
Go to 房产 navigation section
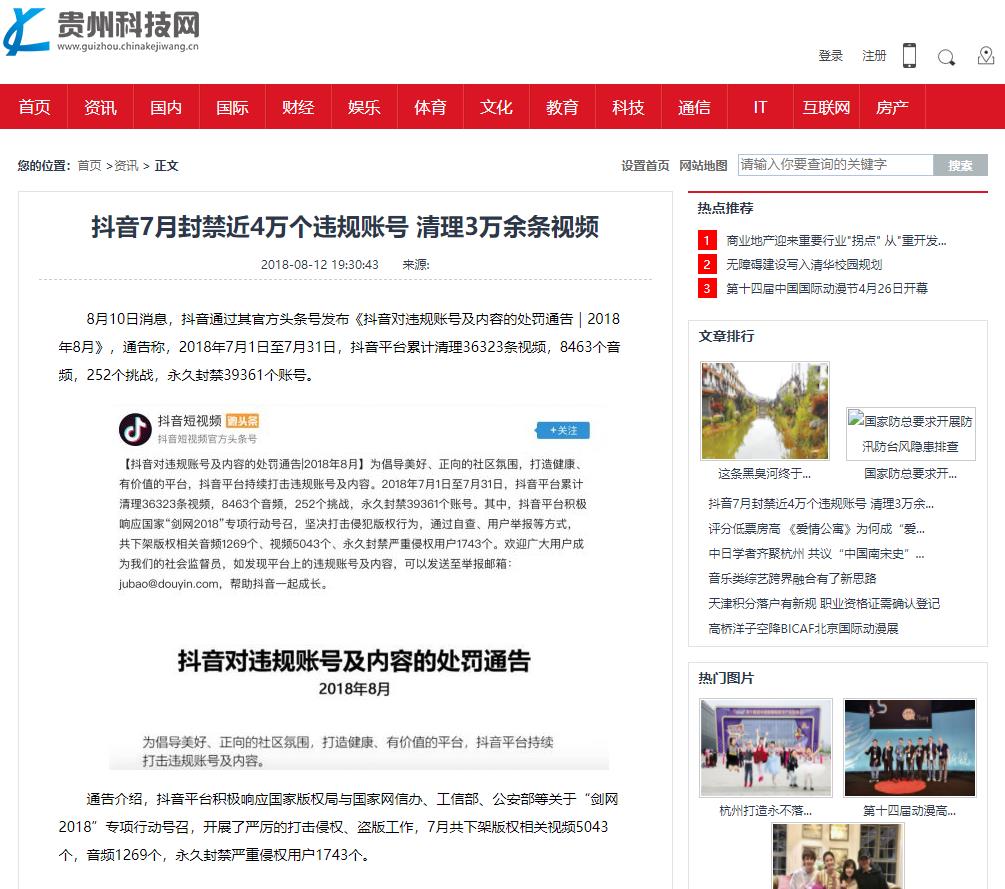[892, 107]
